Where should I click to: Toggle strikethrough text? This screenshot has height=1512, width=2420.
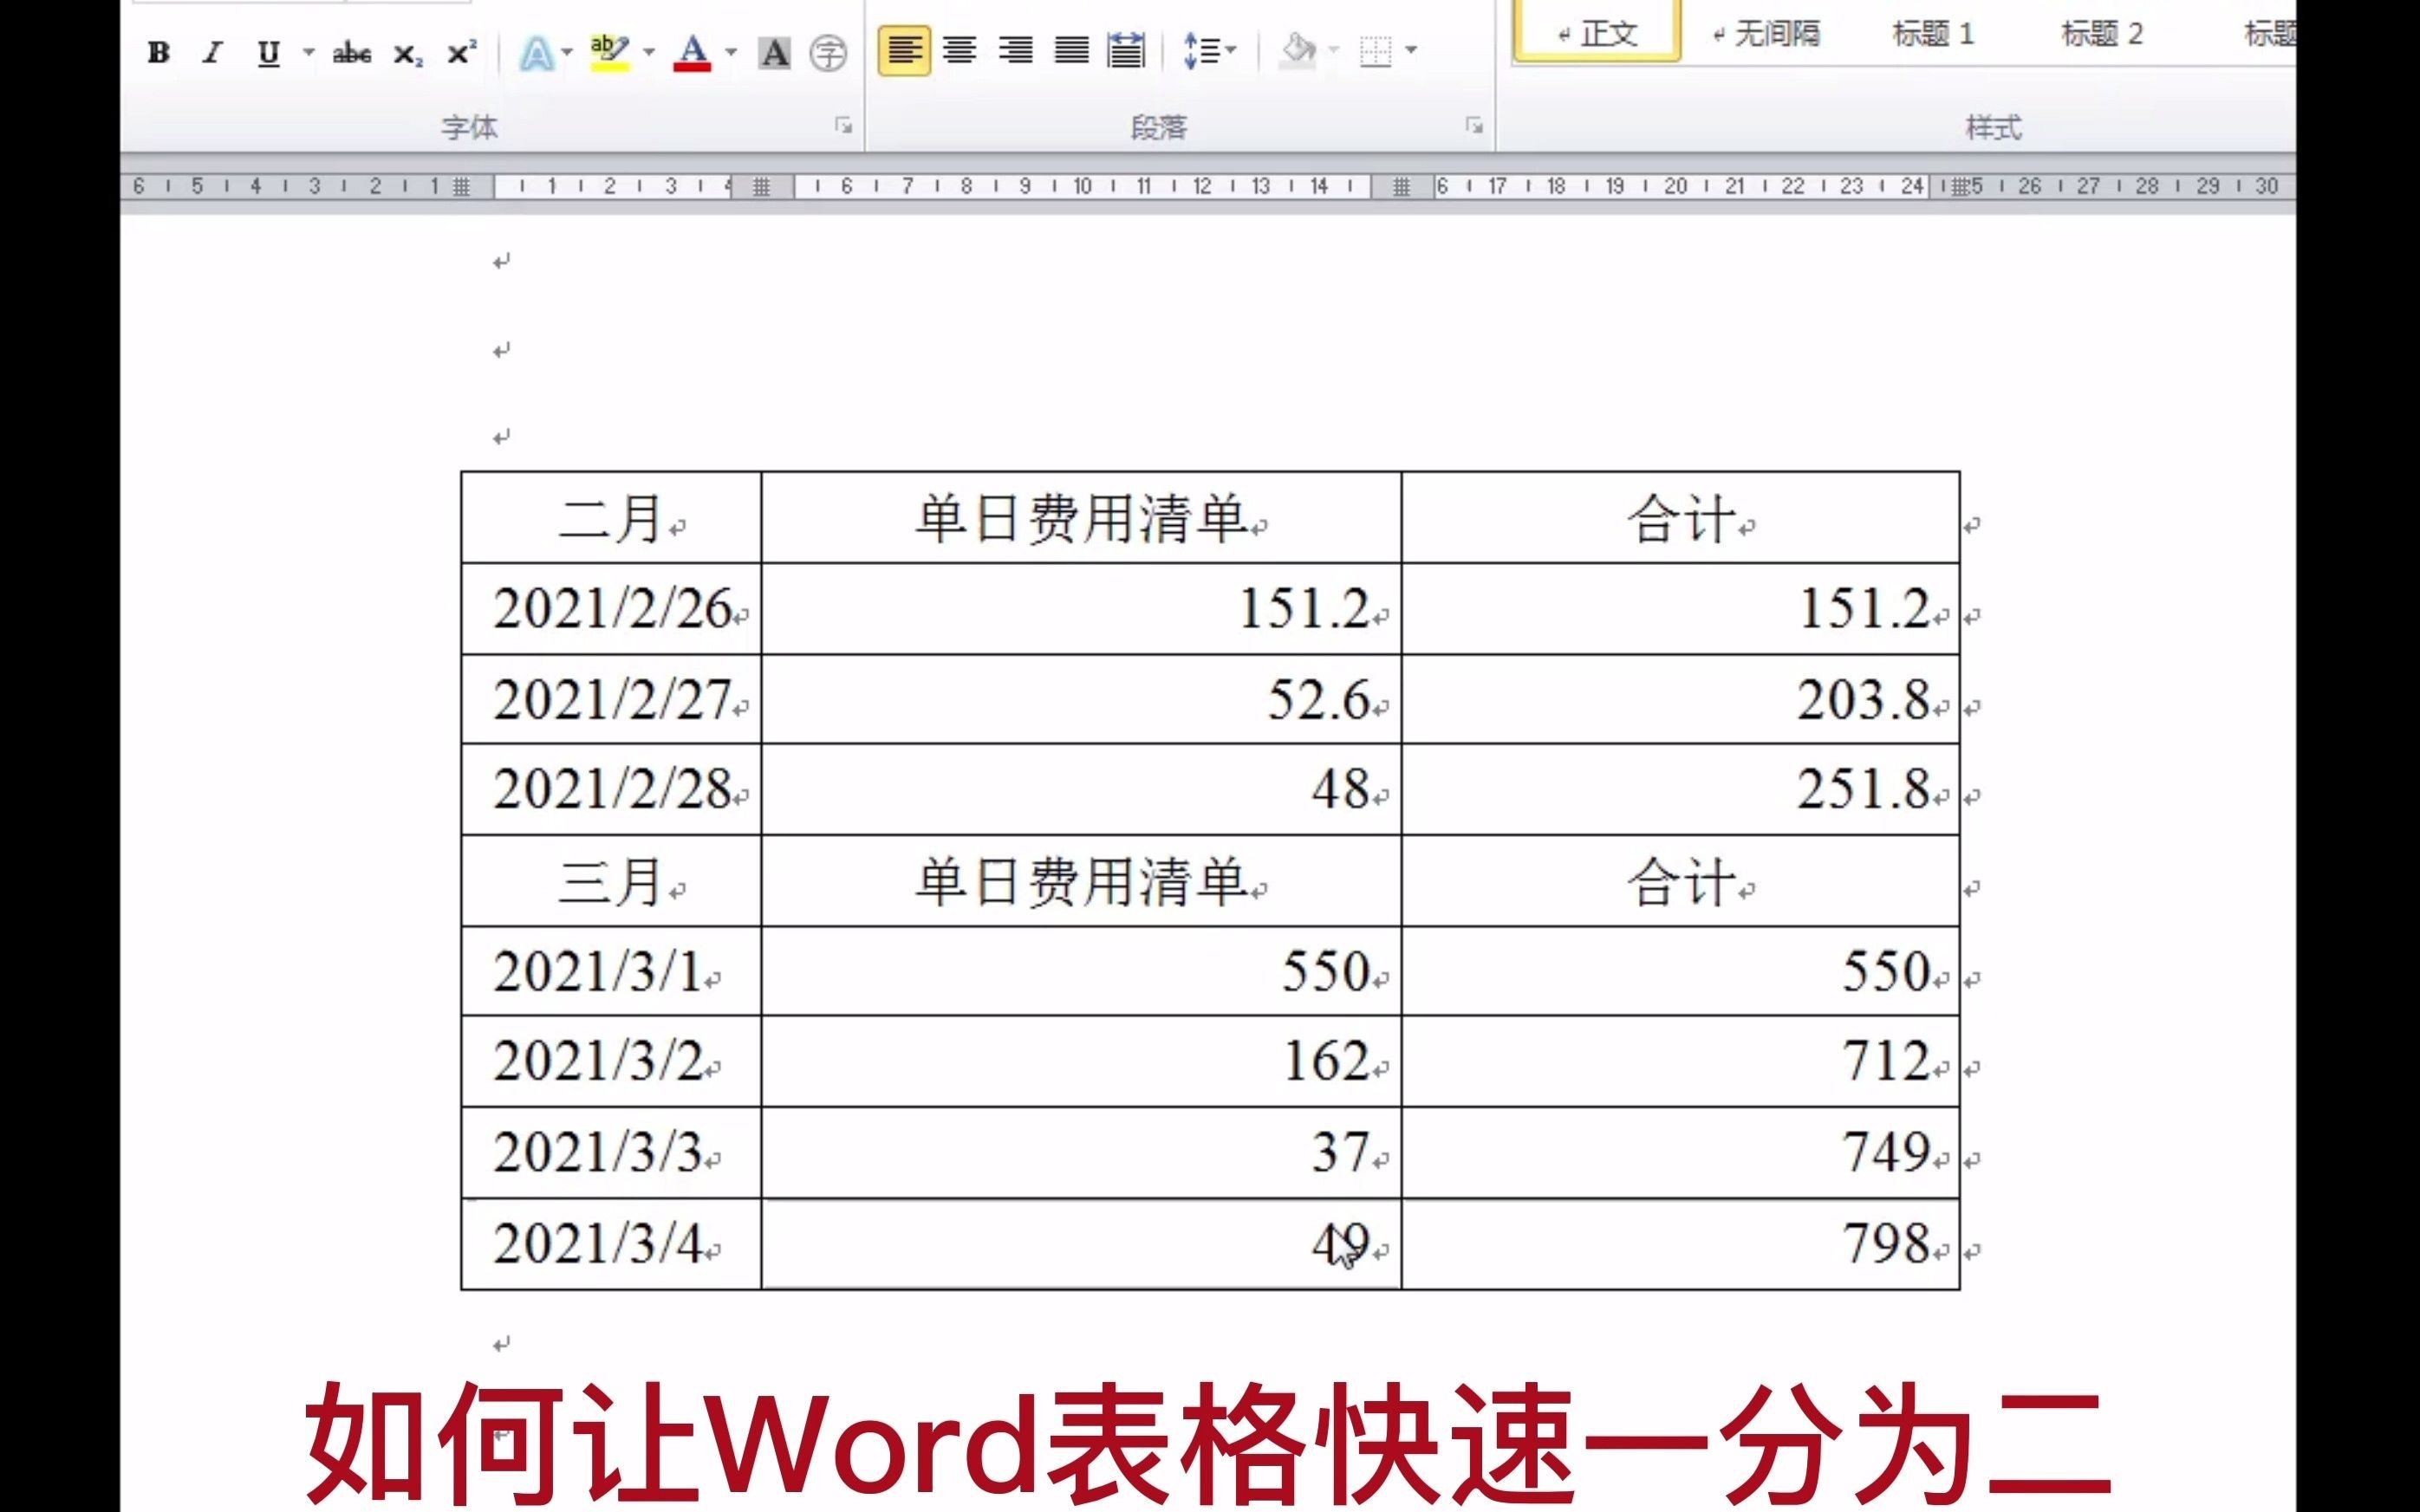352,53
